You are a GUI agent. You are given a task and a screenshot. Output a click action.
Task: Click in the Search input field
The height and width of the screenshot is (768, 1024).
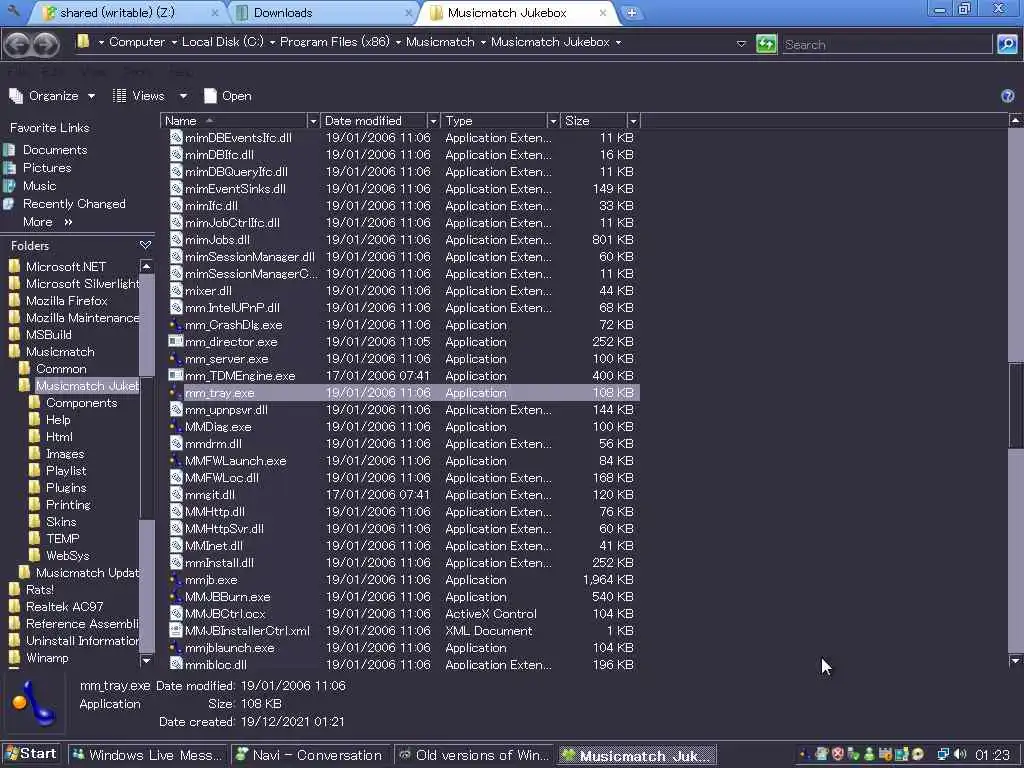[886, 44]
